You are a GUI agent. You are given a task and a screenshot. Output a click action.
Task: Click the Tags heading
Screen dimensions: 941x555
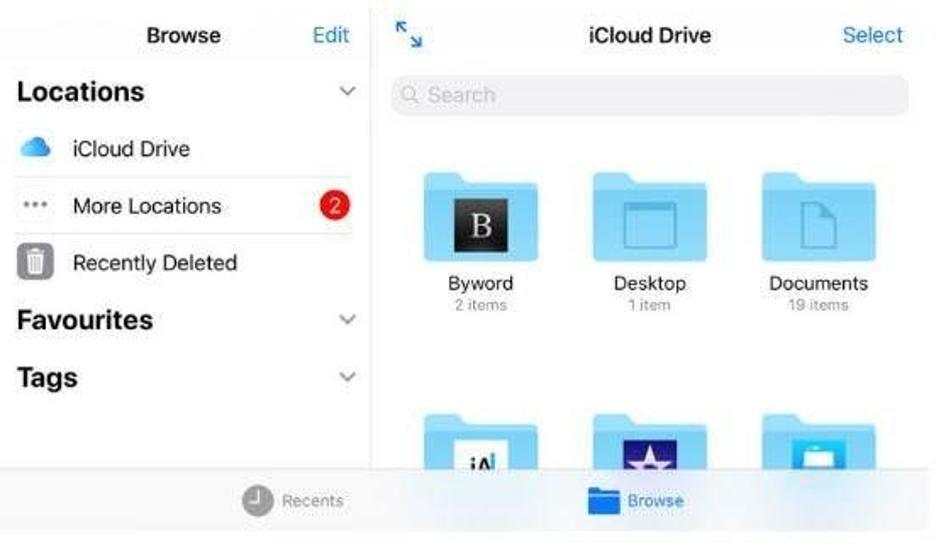(x=47, y=378)
